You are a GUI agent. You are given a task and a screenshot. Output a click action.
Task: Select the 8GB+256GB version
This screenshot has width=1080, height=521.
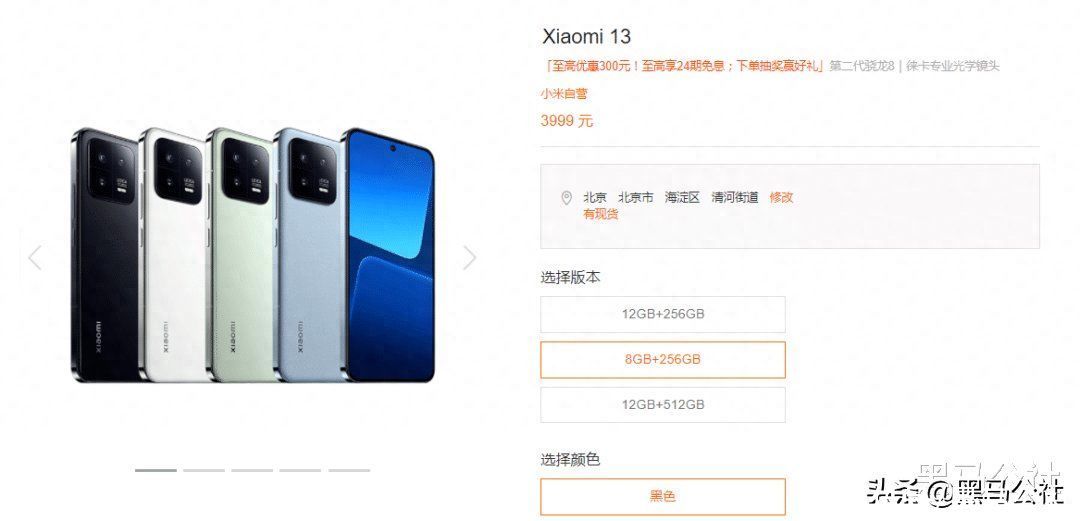pos(663,360)
